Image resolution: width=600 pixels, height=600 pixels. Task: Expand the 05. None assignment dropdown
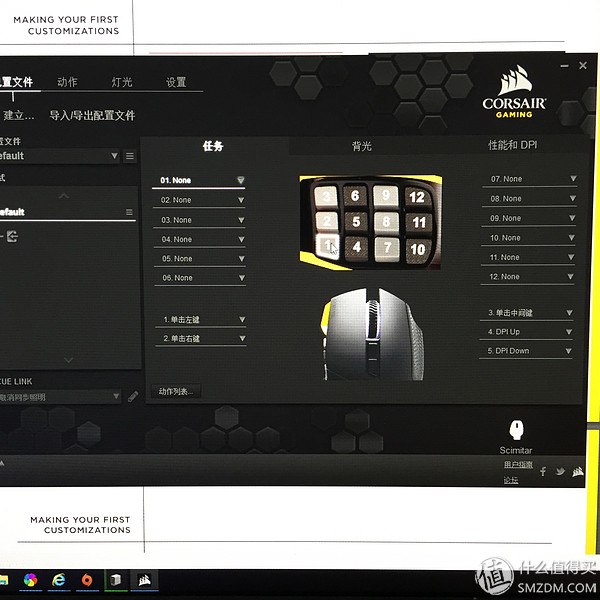pyautogui.click(x=200, y=259)
